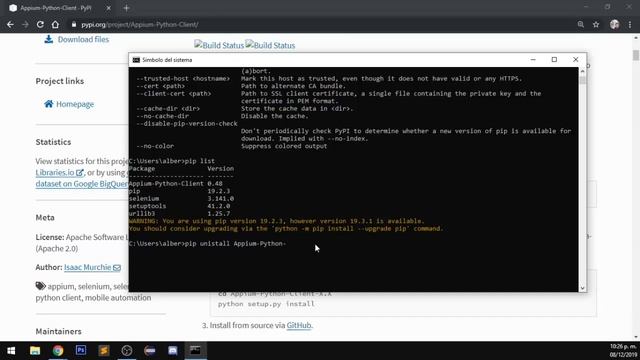Viewport: 640px width, 360px height.
Task: Click the second Build Status badge
Action: (270, 45)
